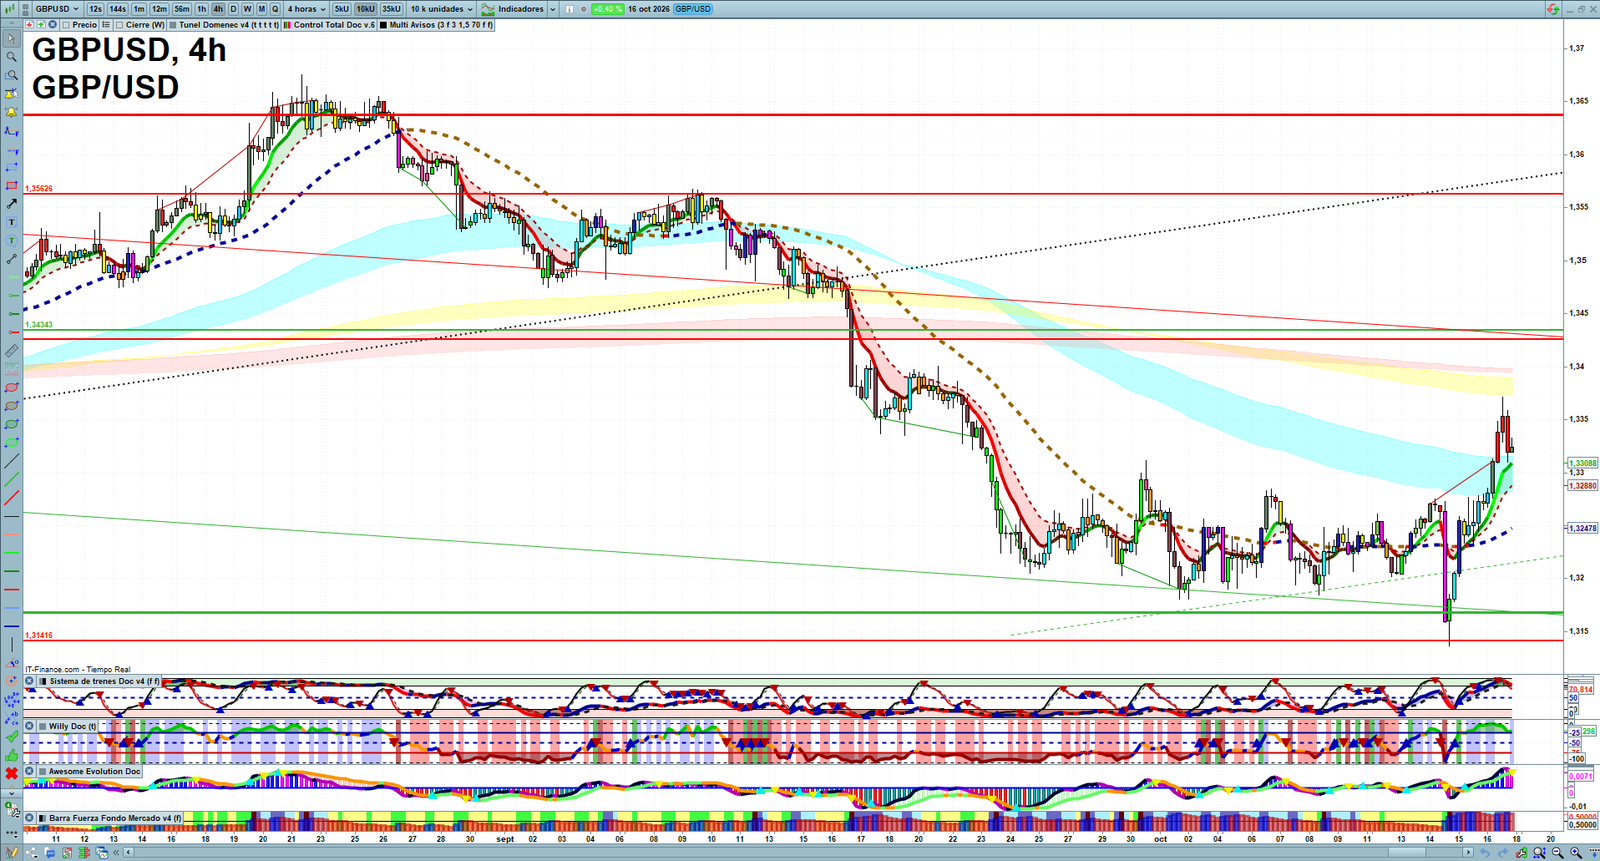The height and width of the screenshot is (861, 1600).
Task: Open the share icon at bottom left
Action: [31, 853]
